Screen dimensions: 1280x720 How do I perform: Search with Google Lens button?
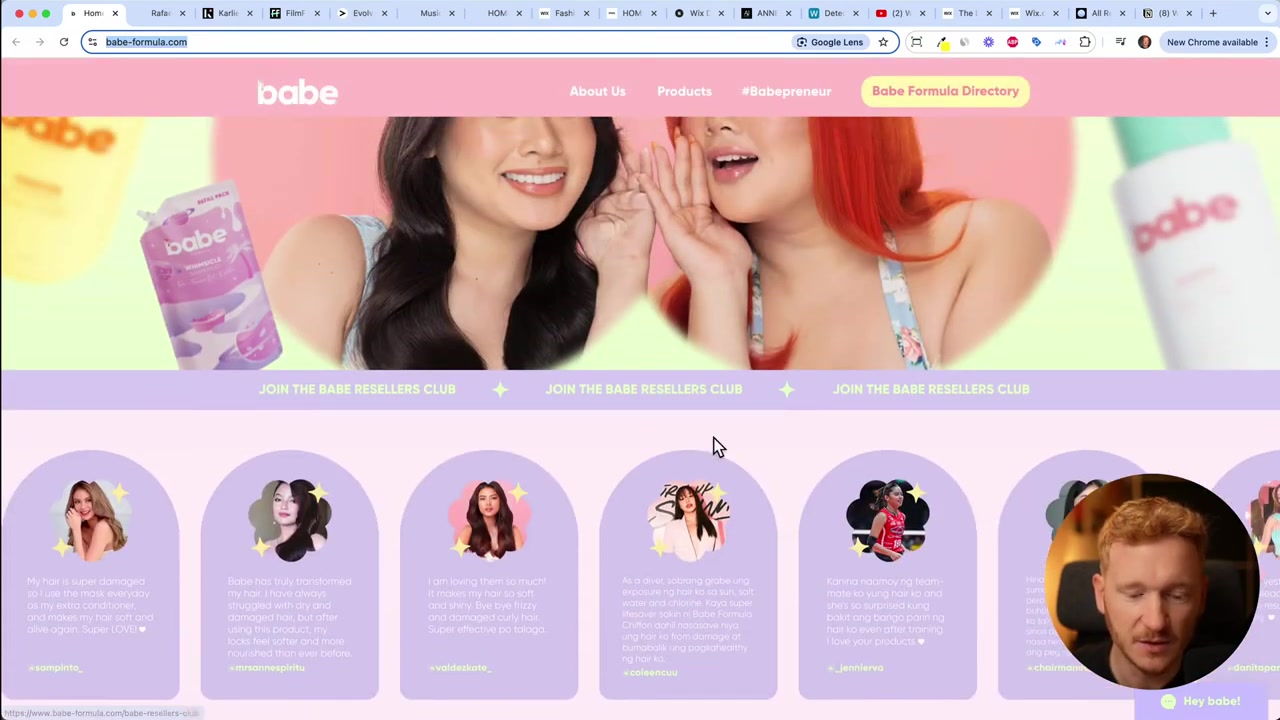(830, 42)
